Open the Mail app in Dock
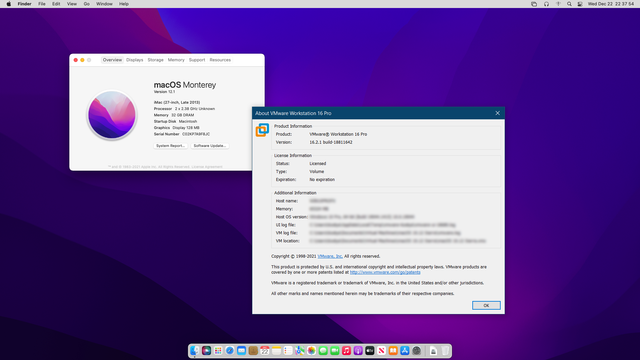 242,351
